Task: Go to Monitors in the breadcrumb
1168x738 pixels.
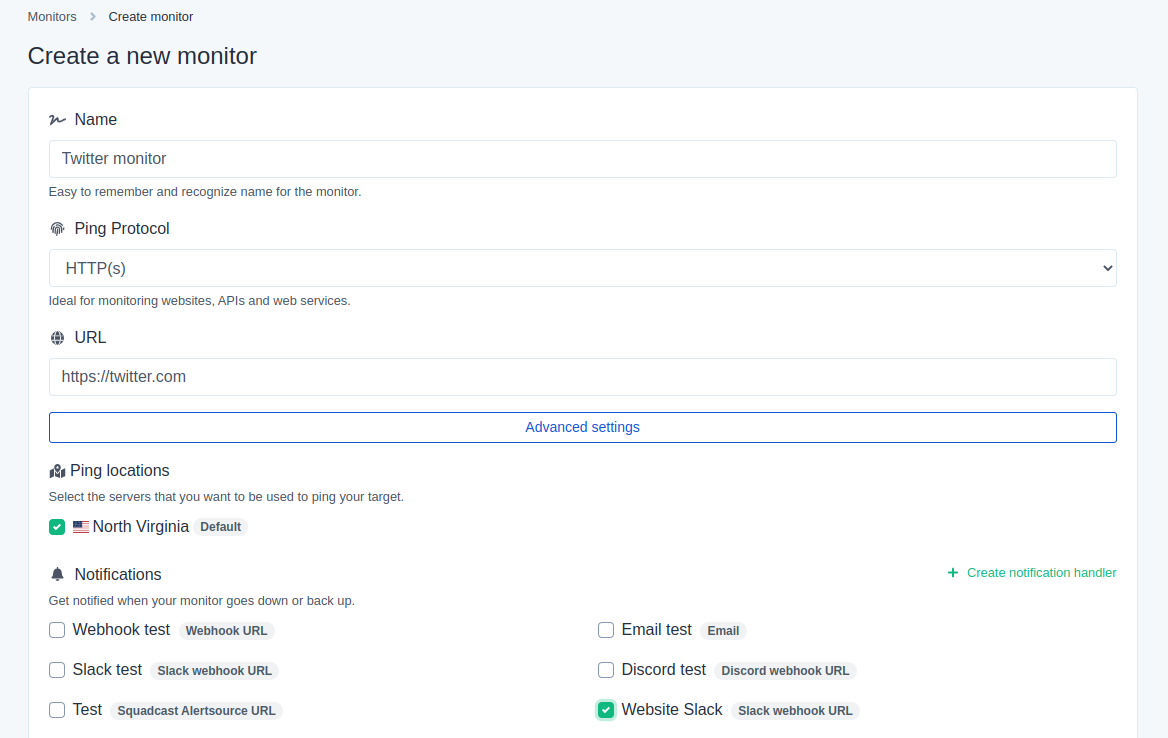Action: 52,17
